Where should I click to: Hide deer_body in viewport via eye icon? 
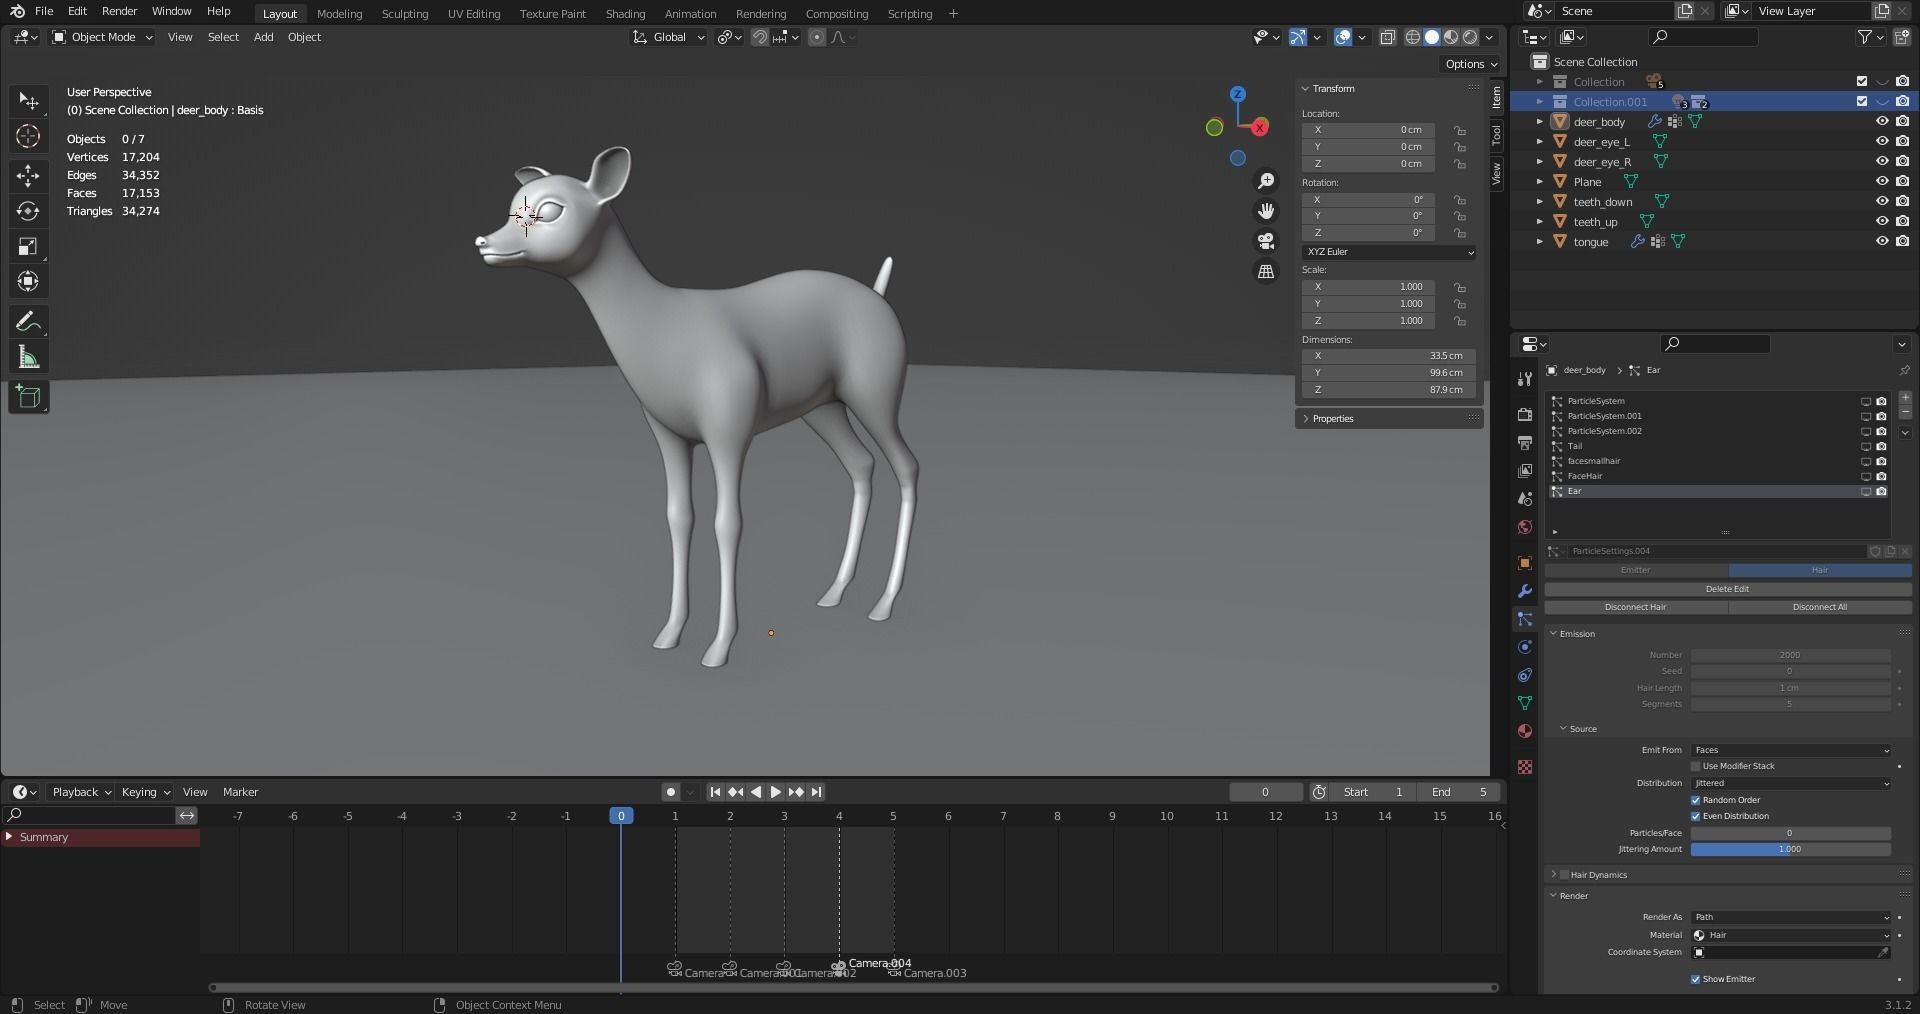(x=1882, y=121)
